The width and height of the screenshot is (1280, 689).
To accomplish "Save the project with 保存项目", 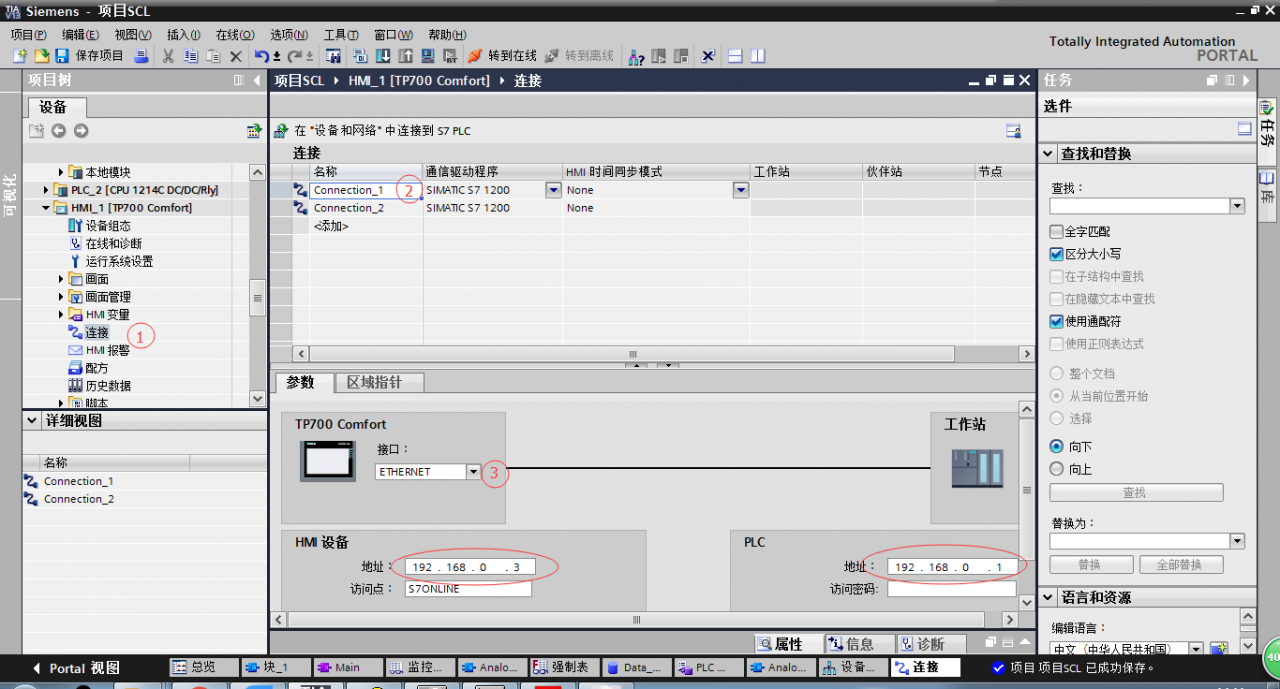I will coord(90,56).
